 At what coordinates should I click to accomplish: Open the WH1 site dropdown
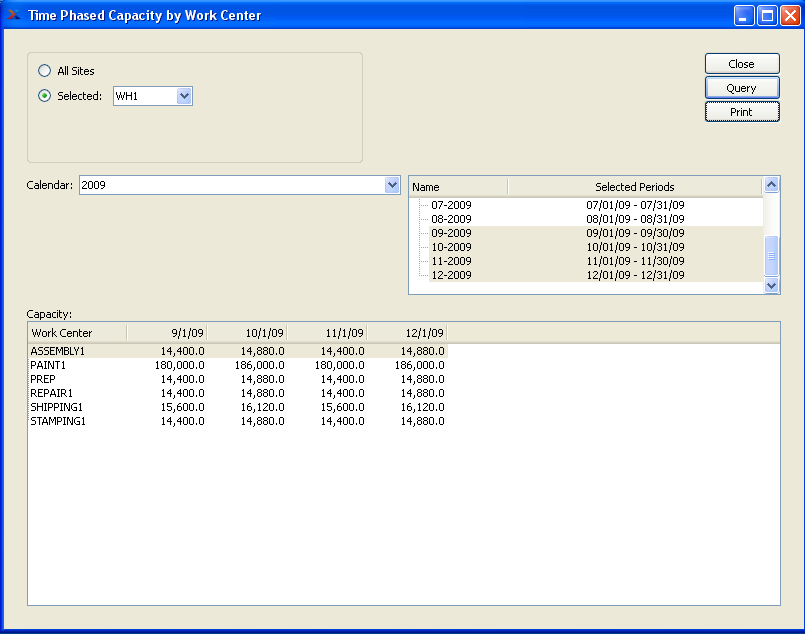183,96
